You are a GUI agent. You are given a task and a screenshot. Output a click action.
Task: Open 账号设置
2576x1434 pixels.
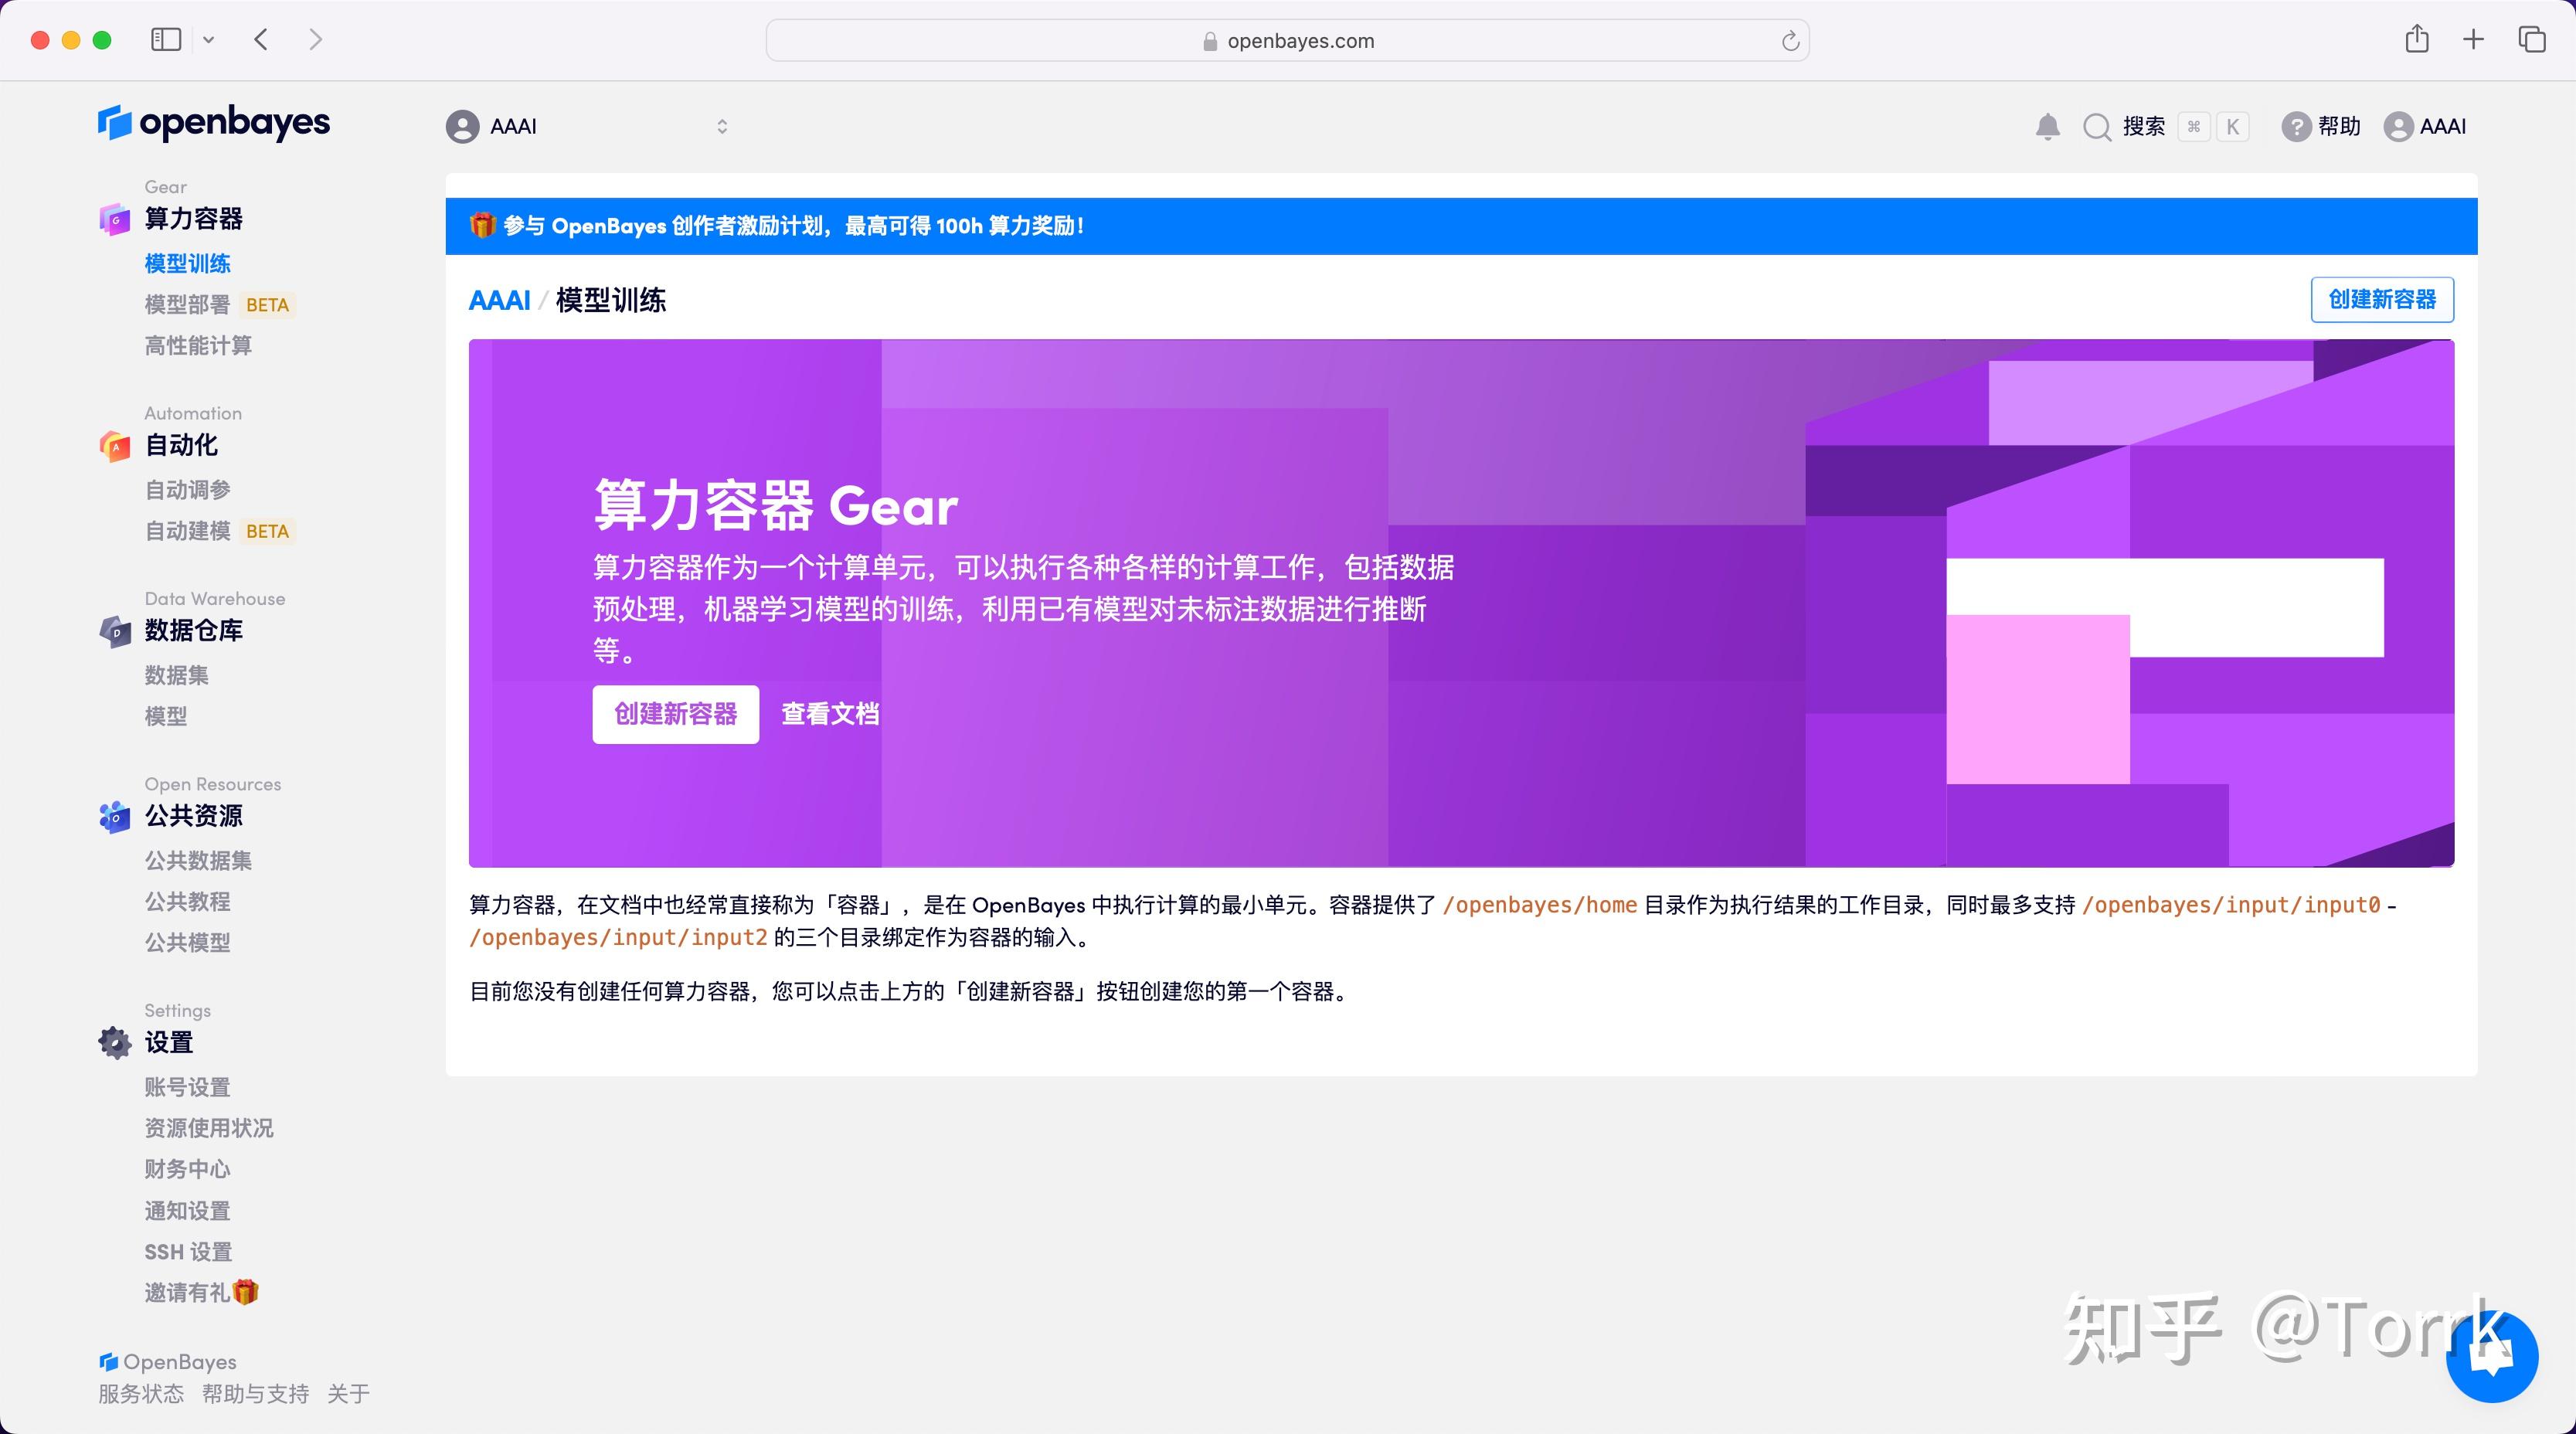click(188, 1087)
